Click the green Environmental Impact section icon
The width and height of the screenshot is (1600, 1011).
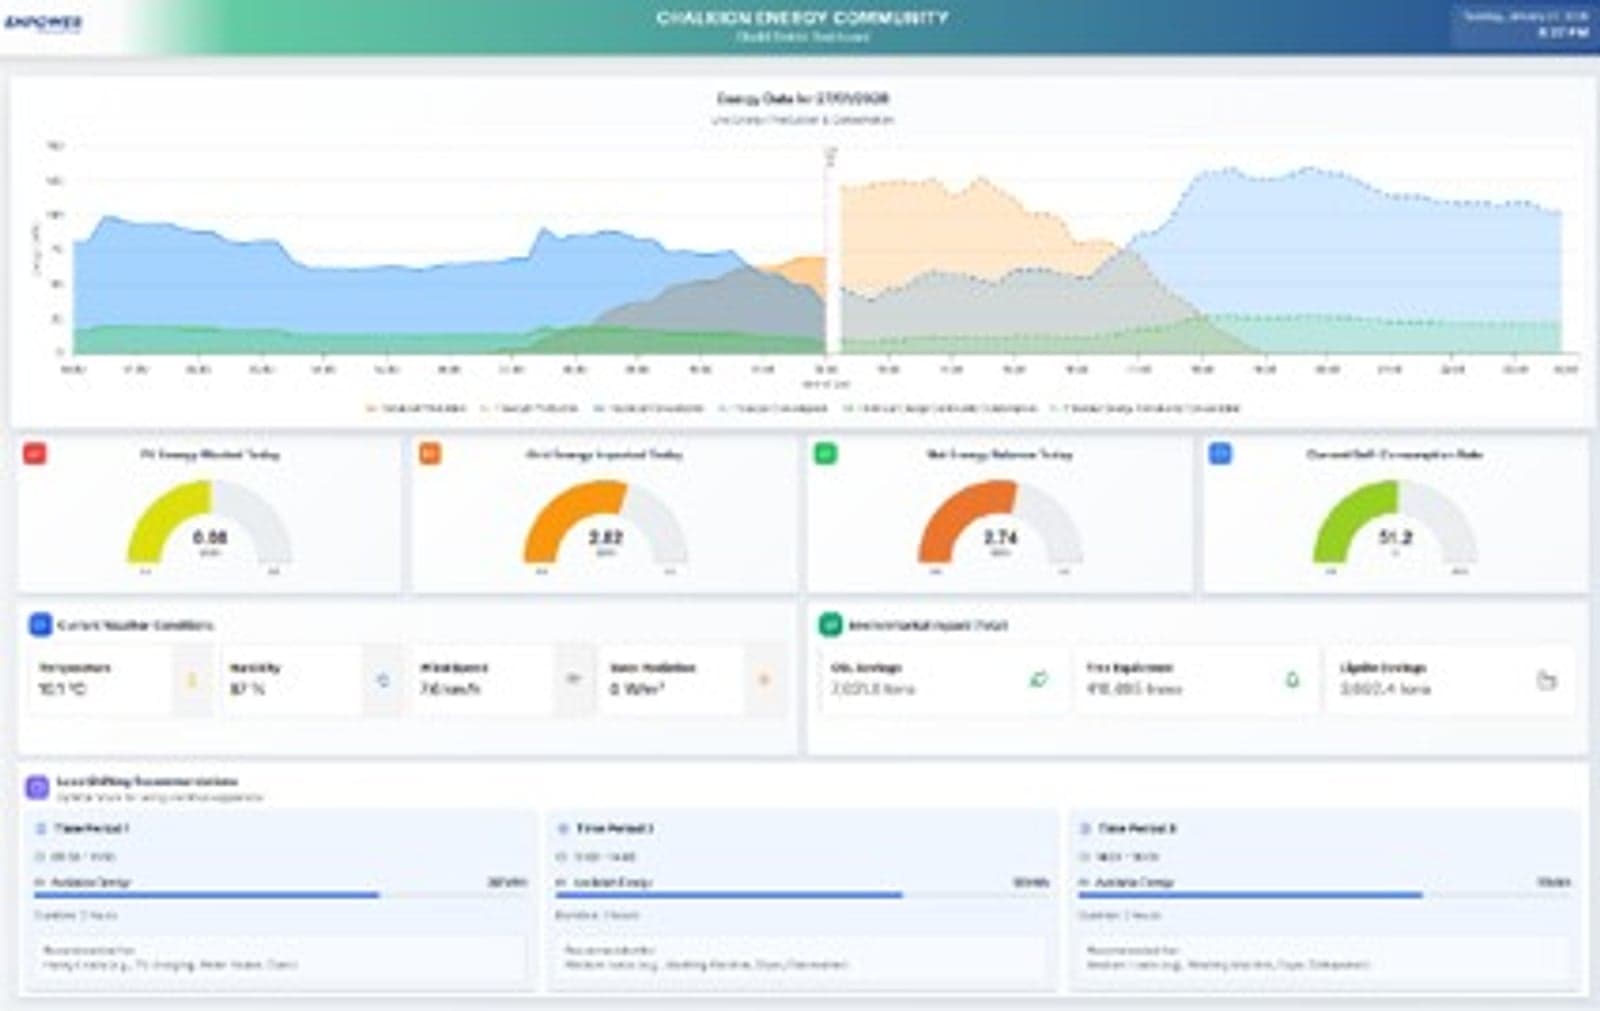click(x=830, y=625)
